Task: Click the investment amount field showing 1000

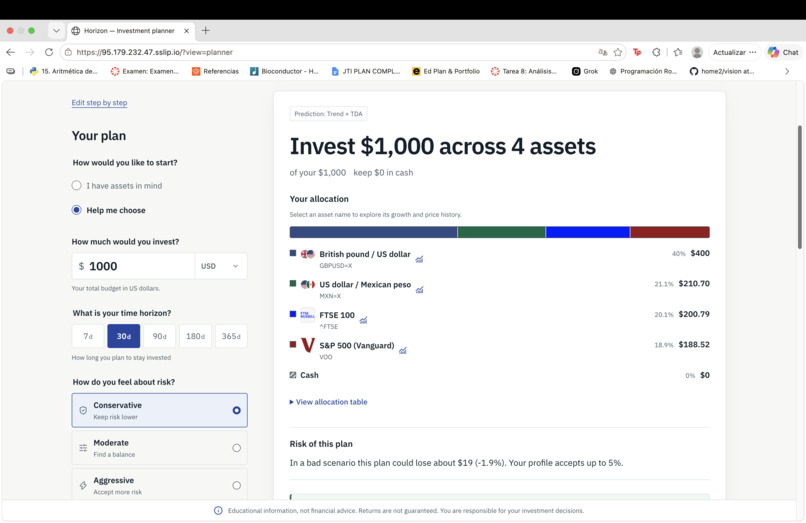Action: point(133,266)
